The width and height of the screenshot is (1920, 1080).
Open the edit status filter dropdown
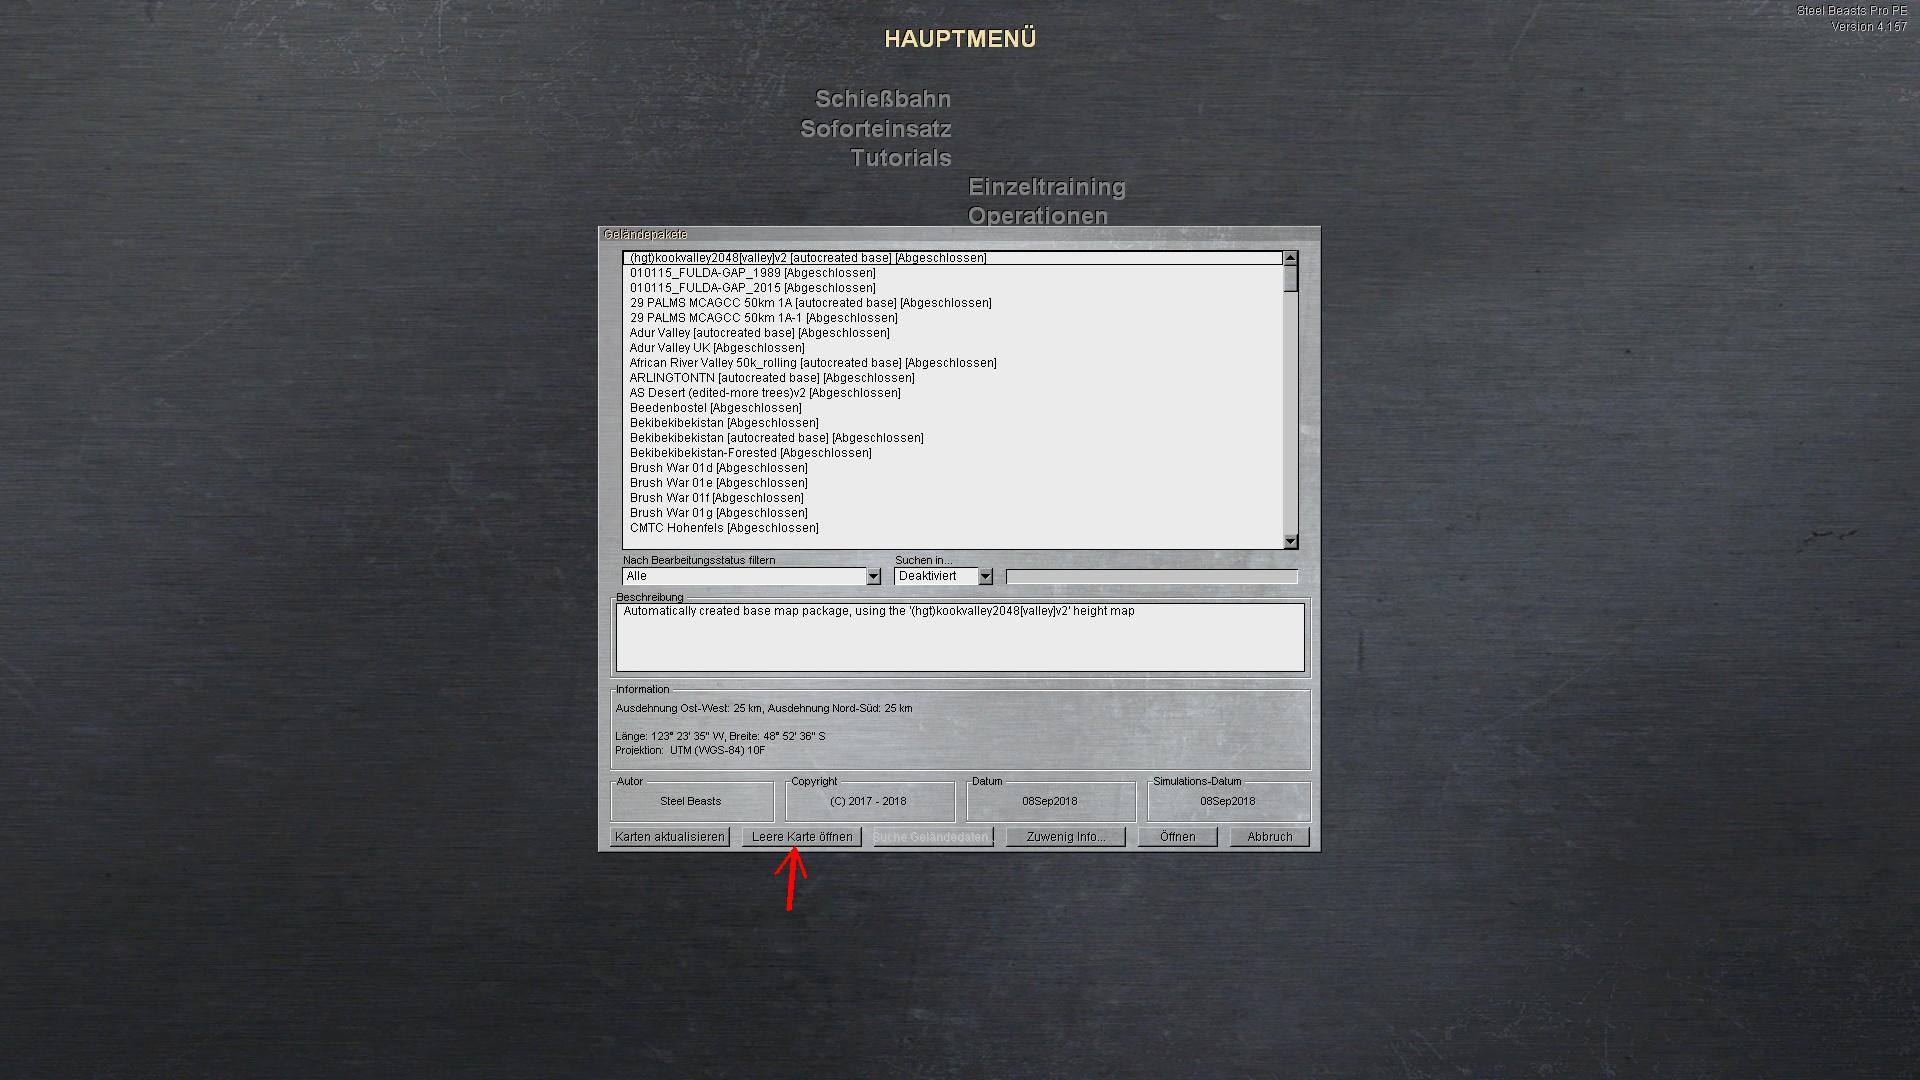click(873, 577)
